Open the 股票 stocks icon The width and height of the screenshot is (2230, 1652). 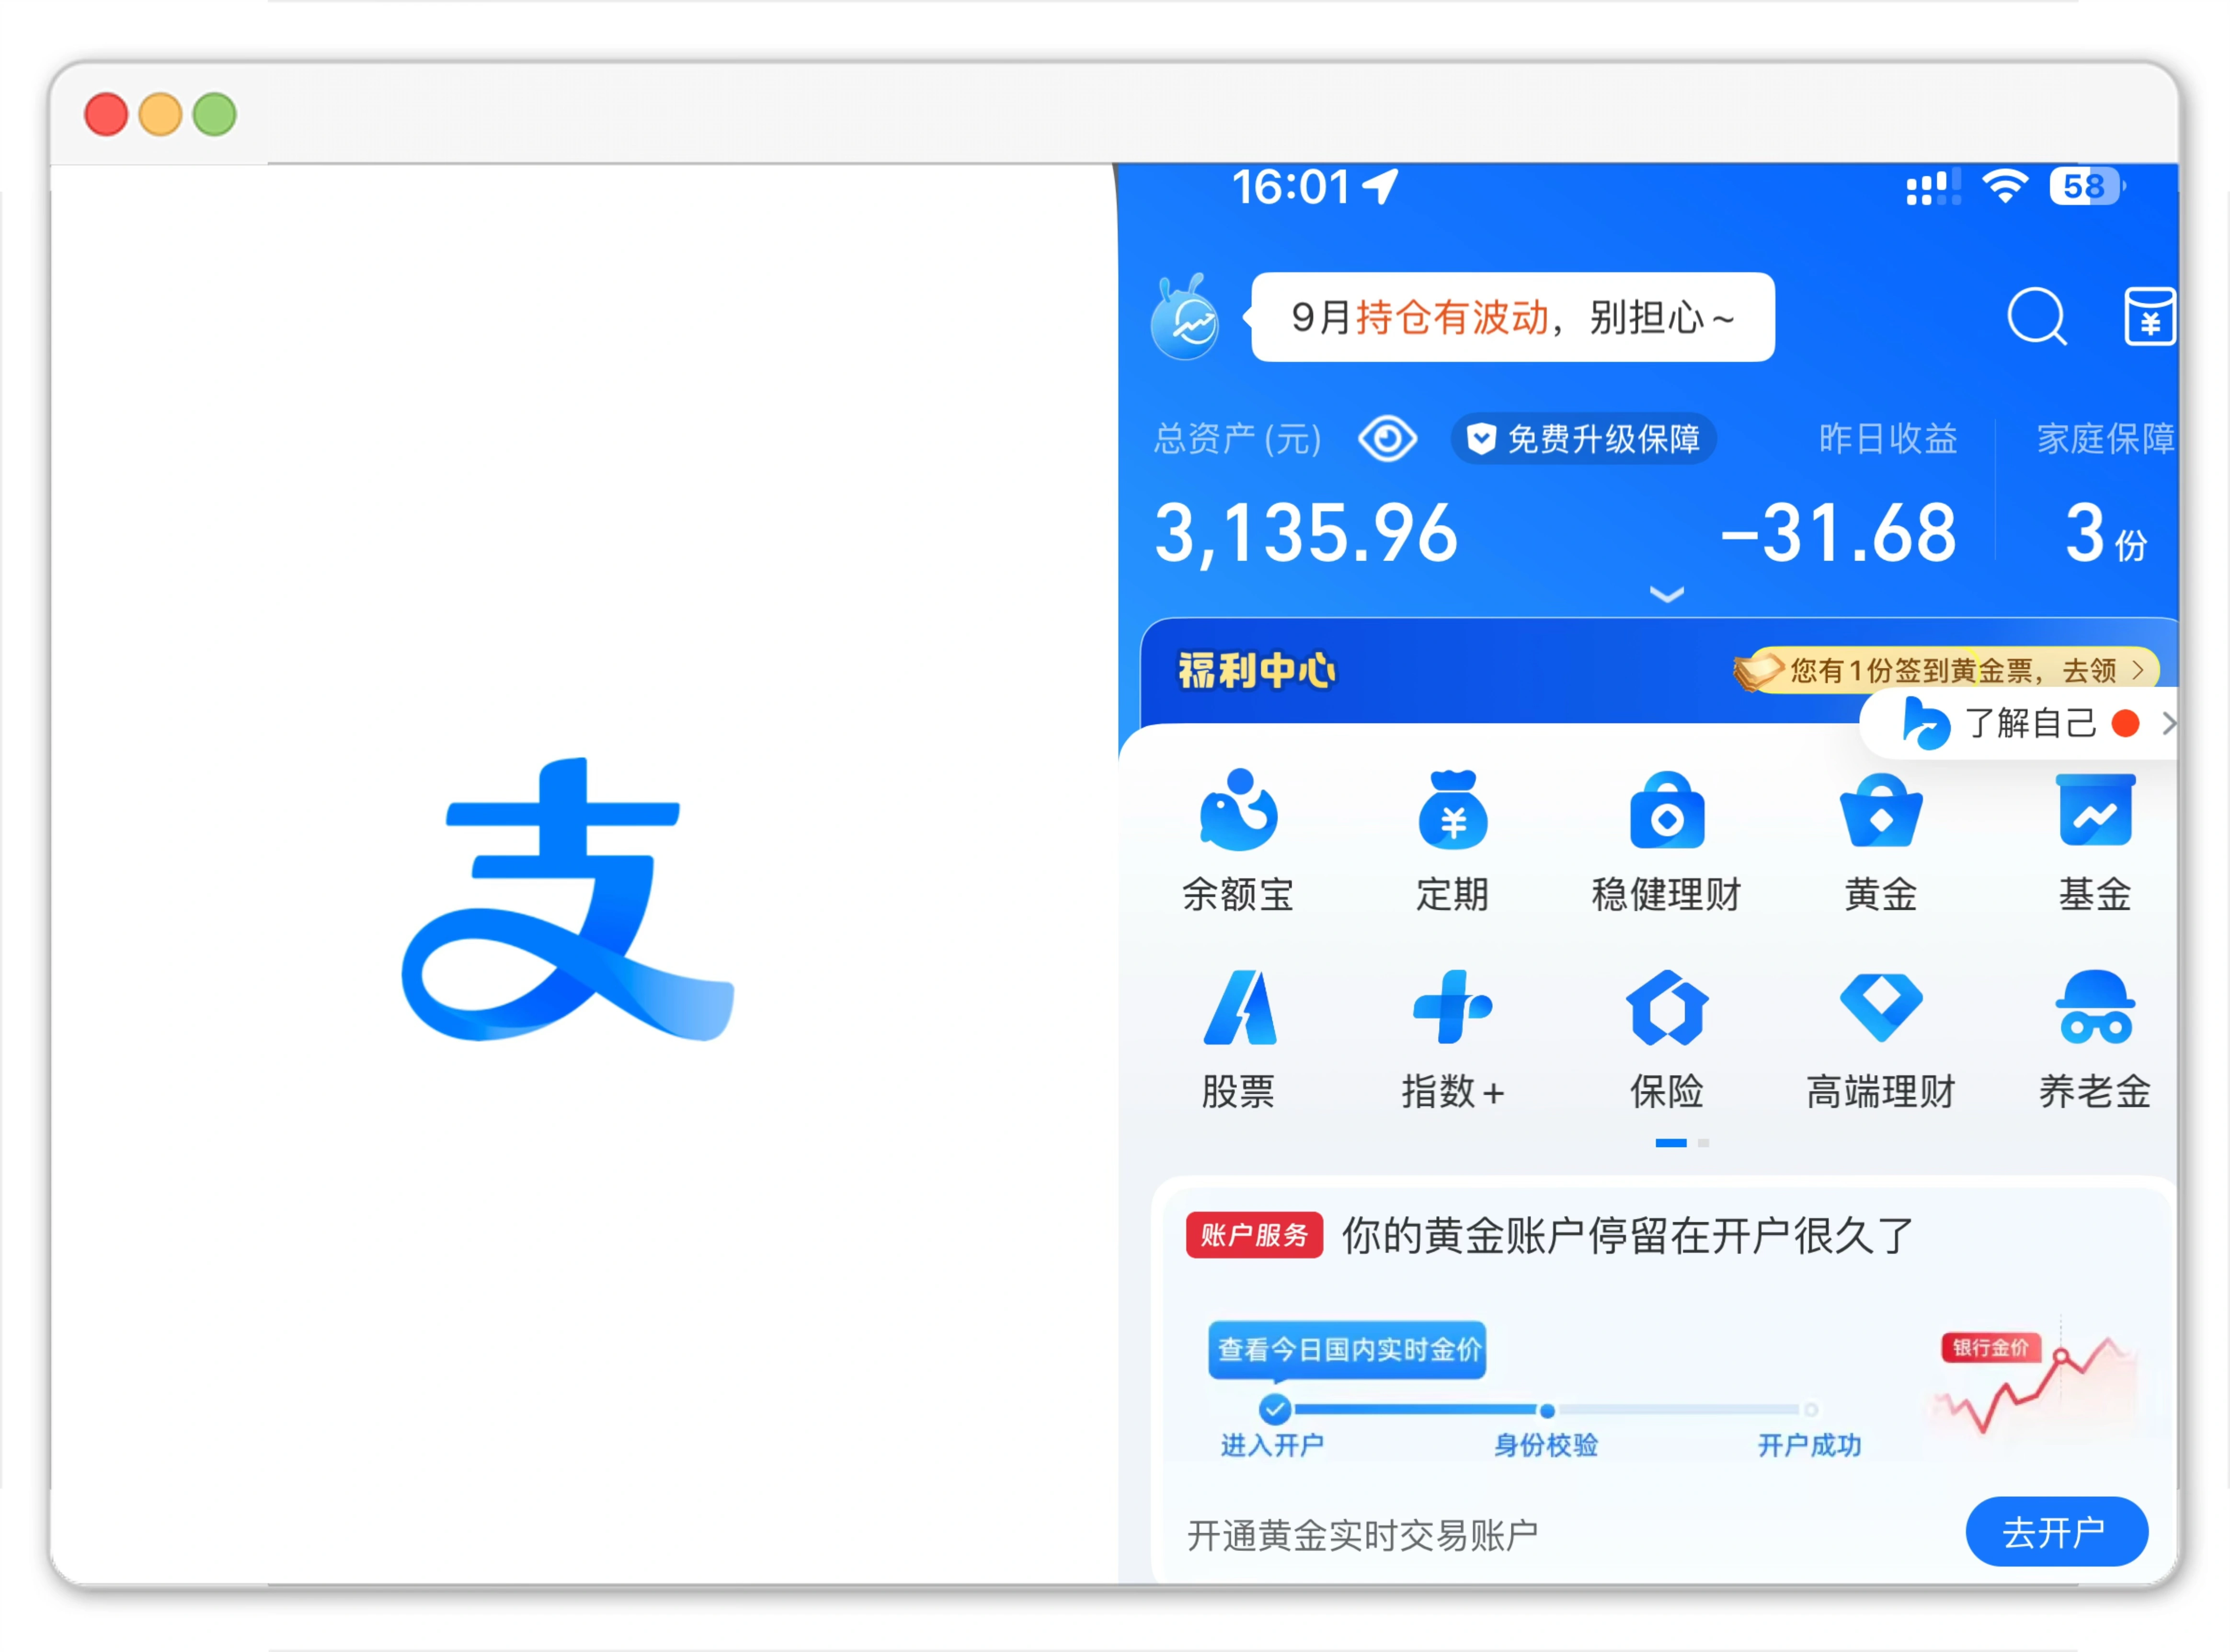click(x=1240, y=1007)
